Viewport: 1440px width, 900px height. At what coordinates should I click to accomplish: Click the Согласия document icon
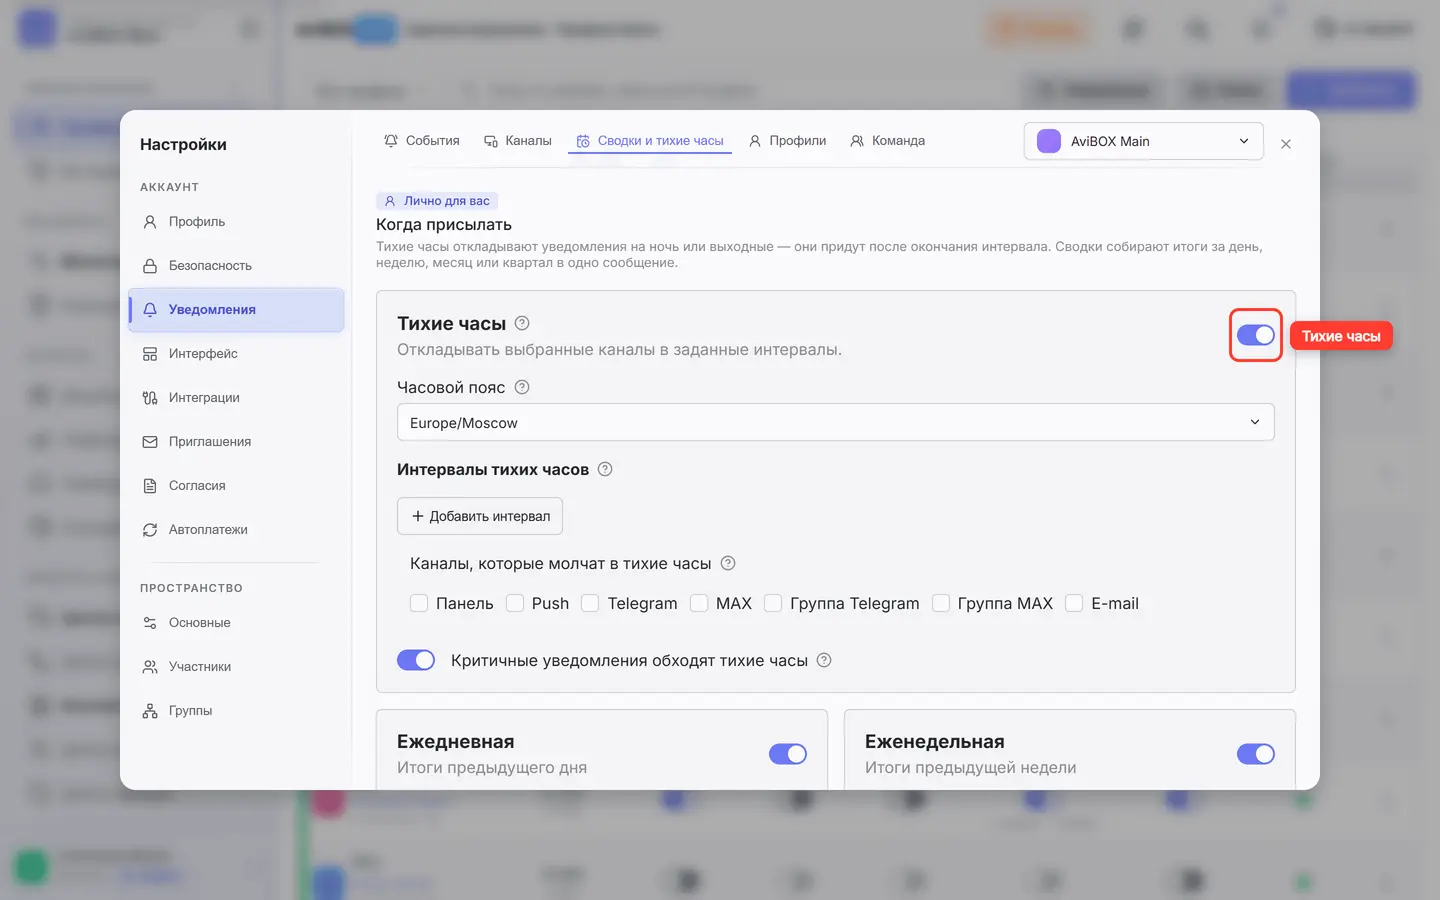tap(150, 486)
